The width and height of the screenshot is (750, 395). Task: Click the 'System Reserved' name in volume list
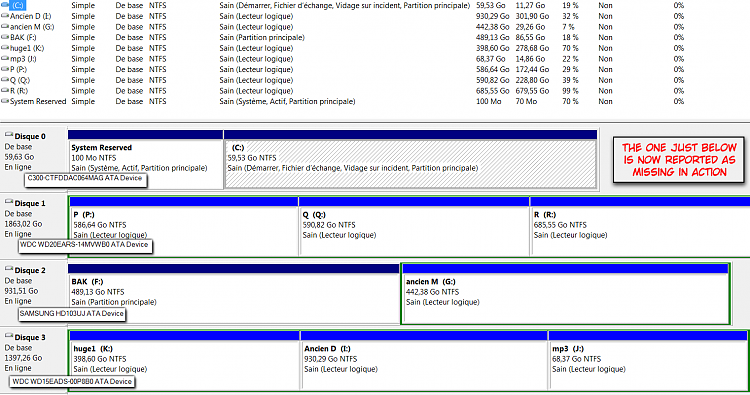click(38, 101)
